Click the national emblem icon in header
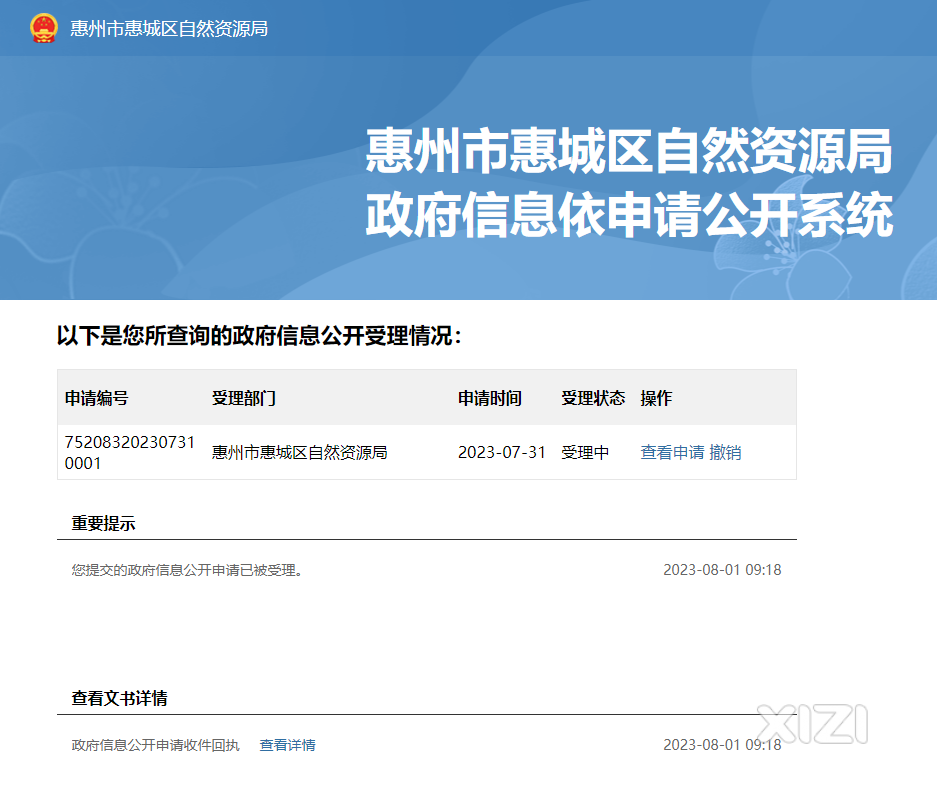Viewport: 937px width, 802px height. point(44,28)
